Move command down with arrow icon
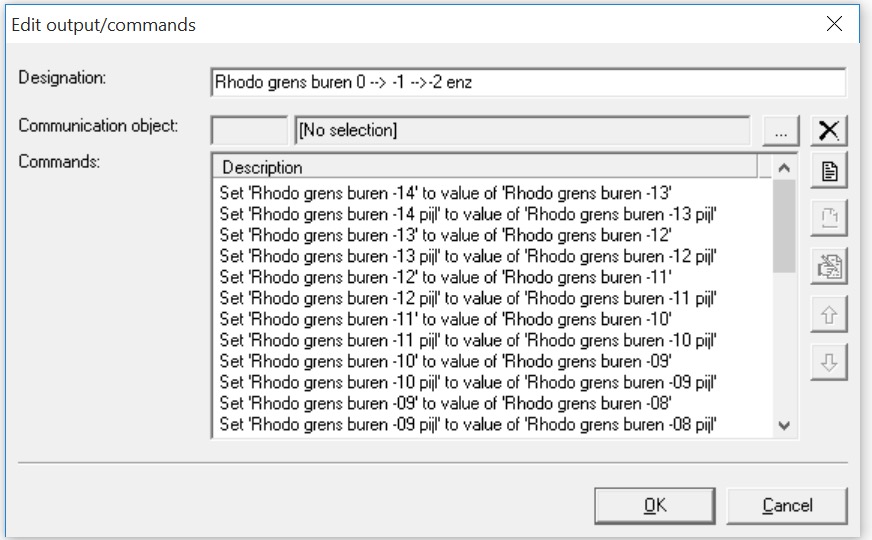Image resolution: width=872 pixels, height=540 pixels. (x=829, y=361)
